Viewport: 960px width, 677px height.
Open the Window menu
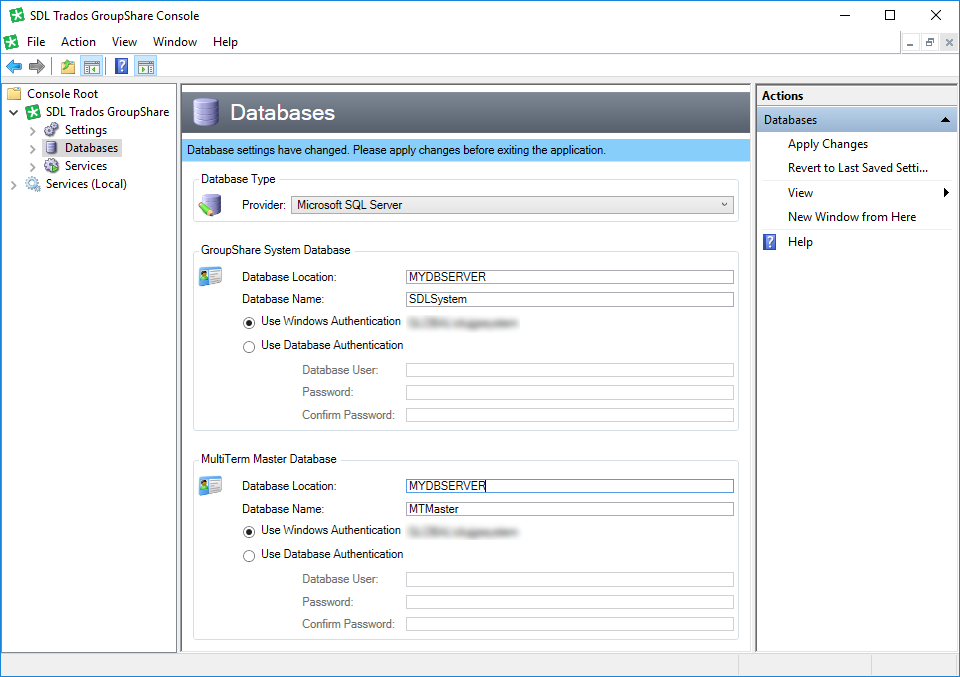(174, 42)
